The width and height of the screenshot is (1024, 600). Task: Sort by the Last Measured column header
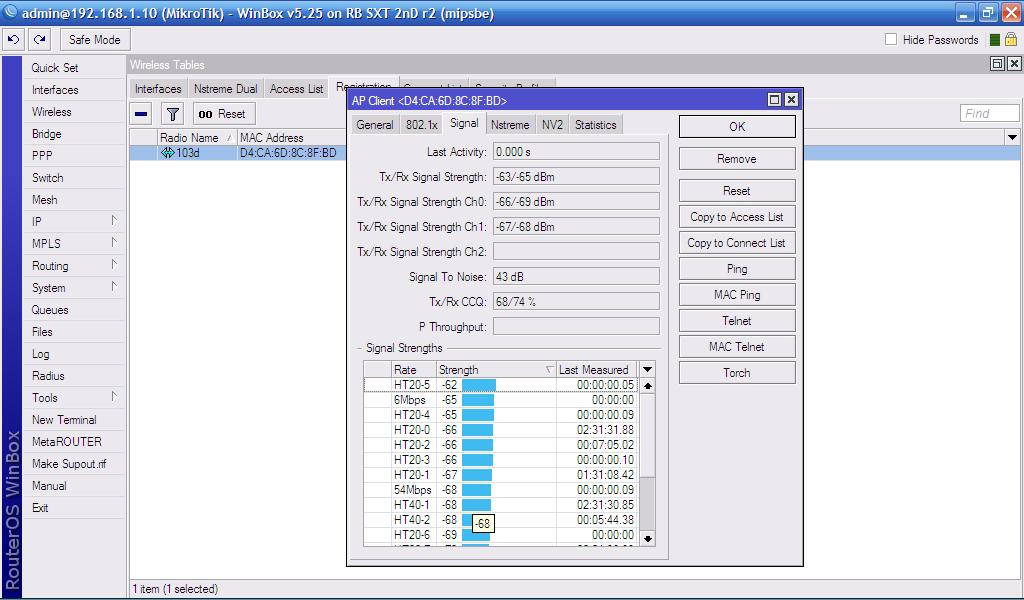(x=597, y=370)
